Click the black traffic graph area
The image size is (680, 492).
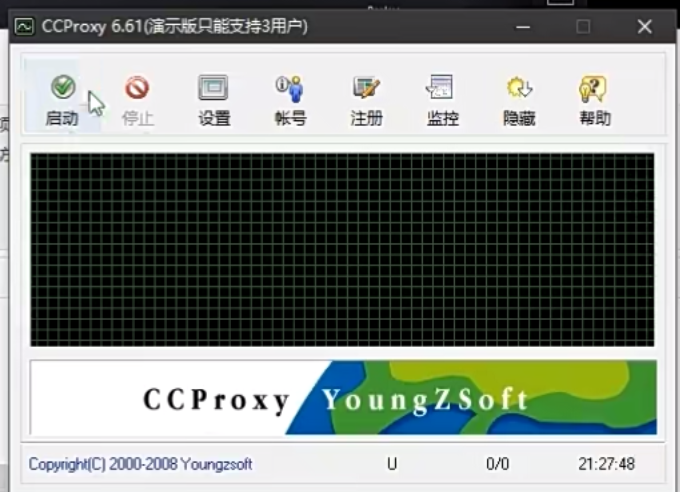click(342, 249)
